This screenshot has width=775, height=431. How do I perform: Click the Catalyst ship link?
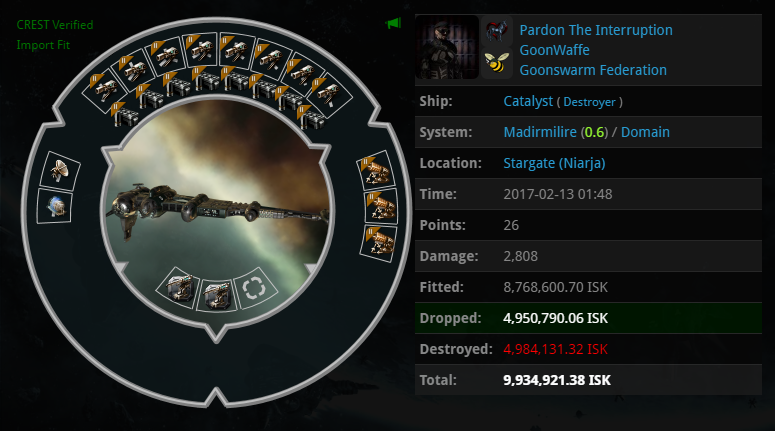point(527,101)
